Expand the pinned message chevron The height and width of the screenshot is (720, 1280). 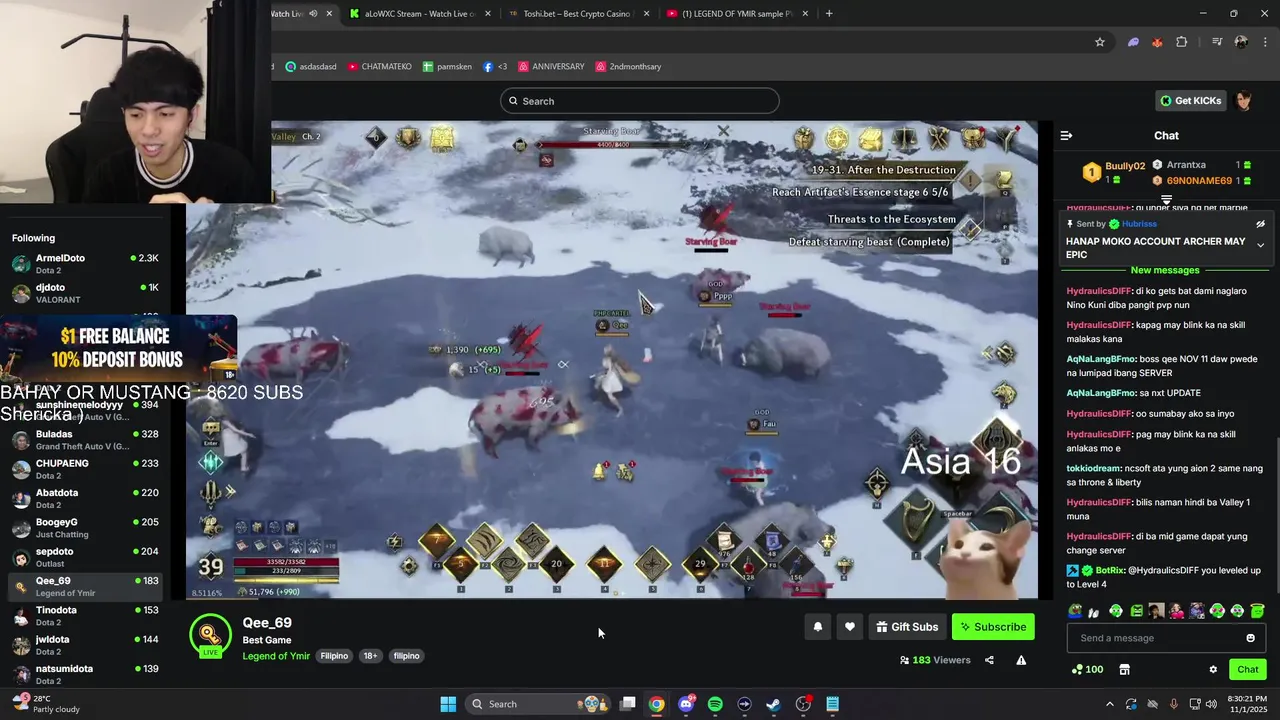[x=1260, y=245]
